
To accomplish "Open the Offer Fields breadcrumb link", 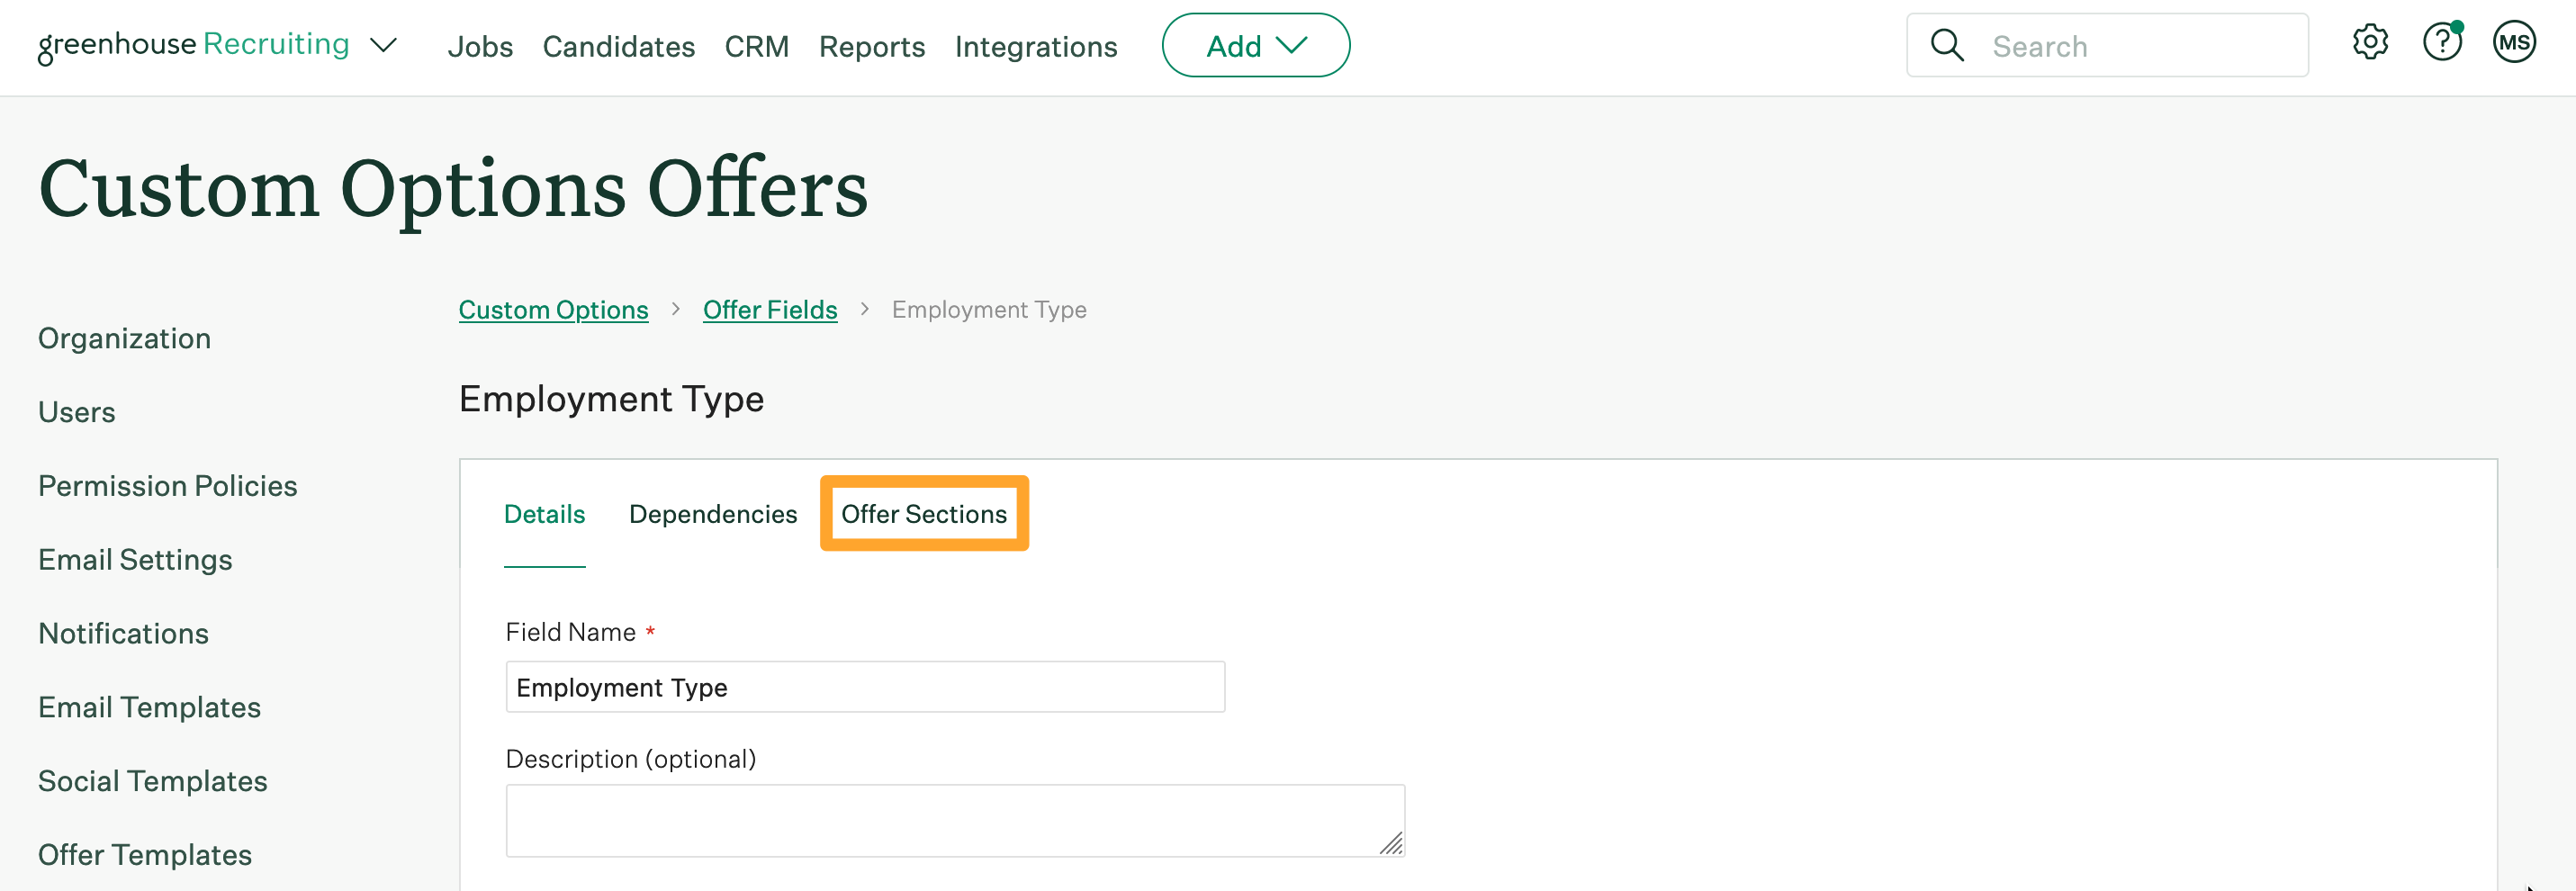I will [x=769, y=310].
